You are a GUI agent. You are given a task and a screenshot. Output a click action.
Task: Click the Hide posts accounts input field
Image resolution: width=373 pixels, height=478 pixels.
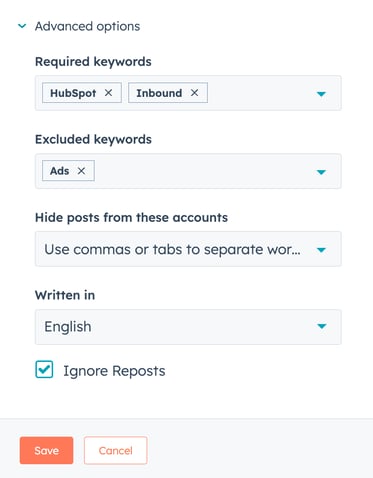tap(188, 249)
